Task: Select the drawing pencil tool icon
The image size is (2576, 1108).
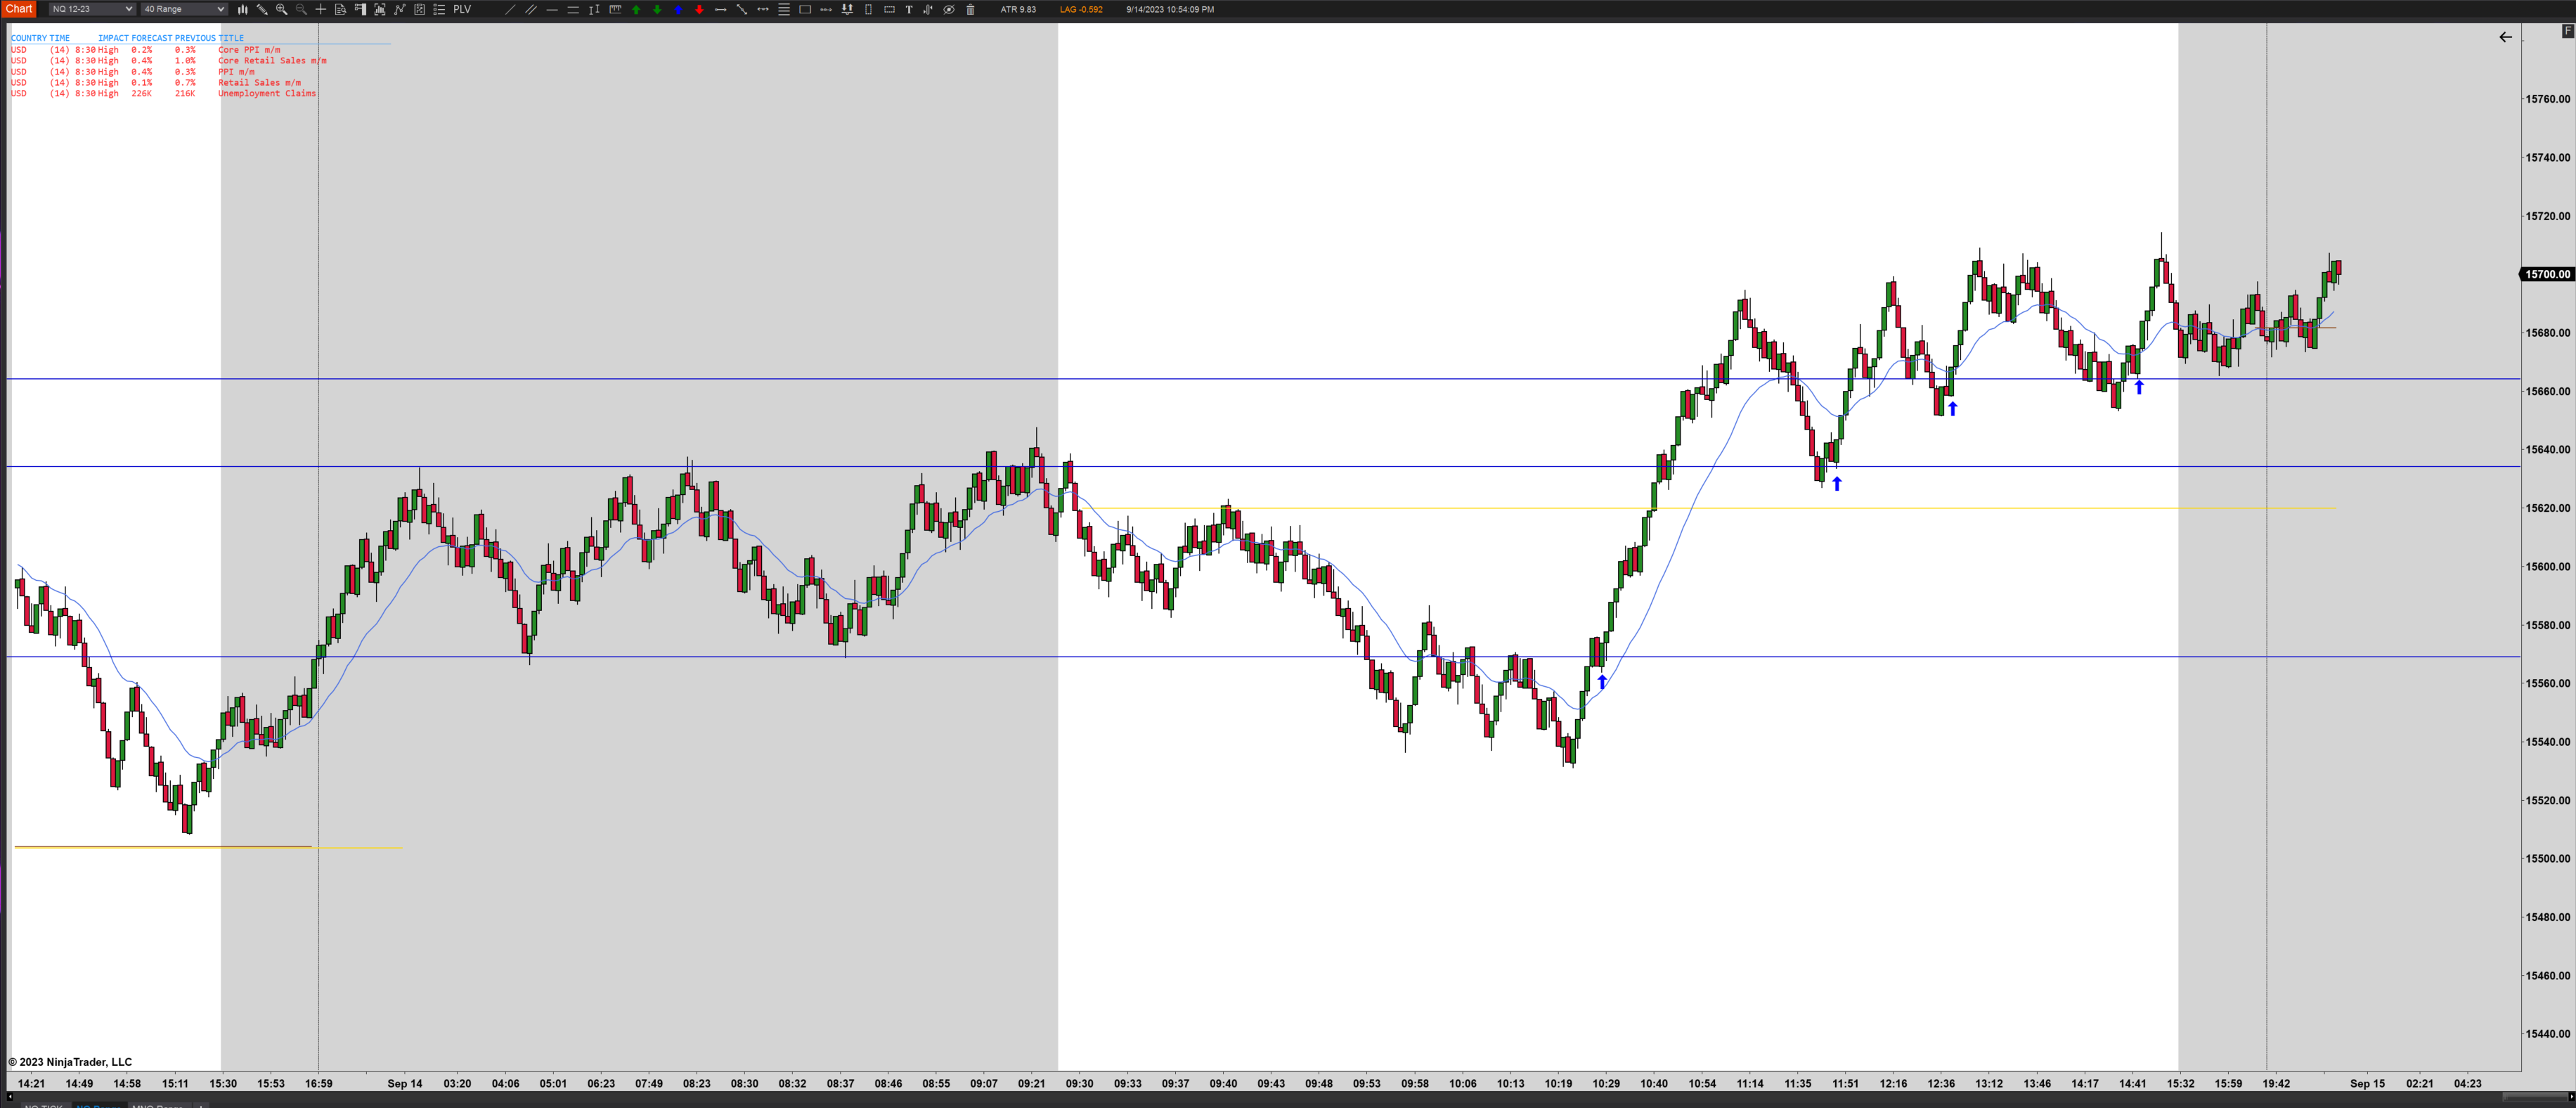Action: click(x=262, y=9)
